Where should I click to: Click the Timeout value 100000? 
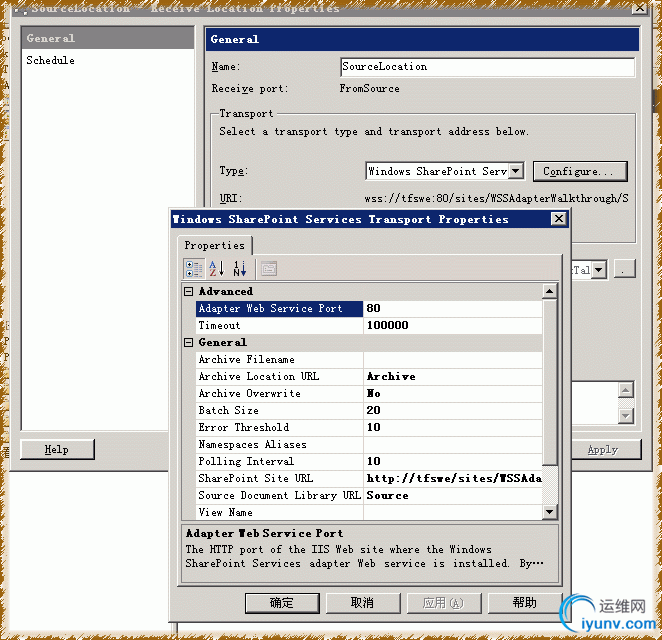pos(388,325)
